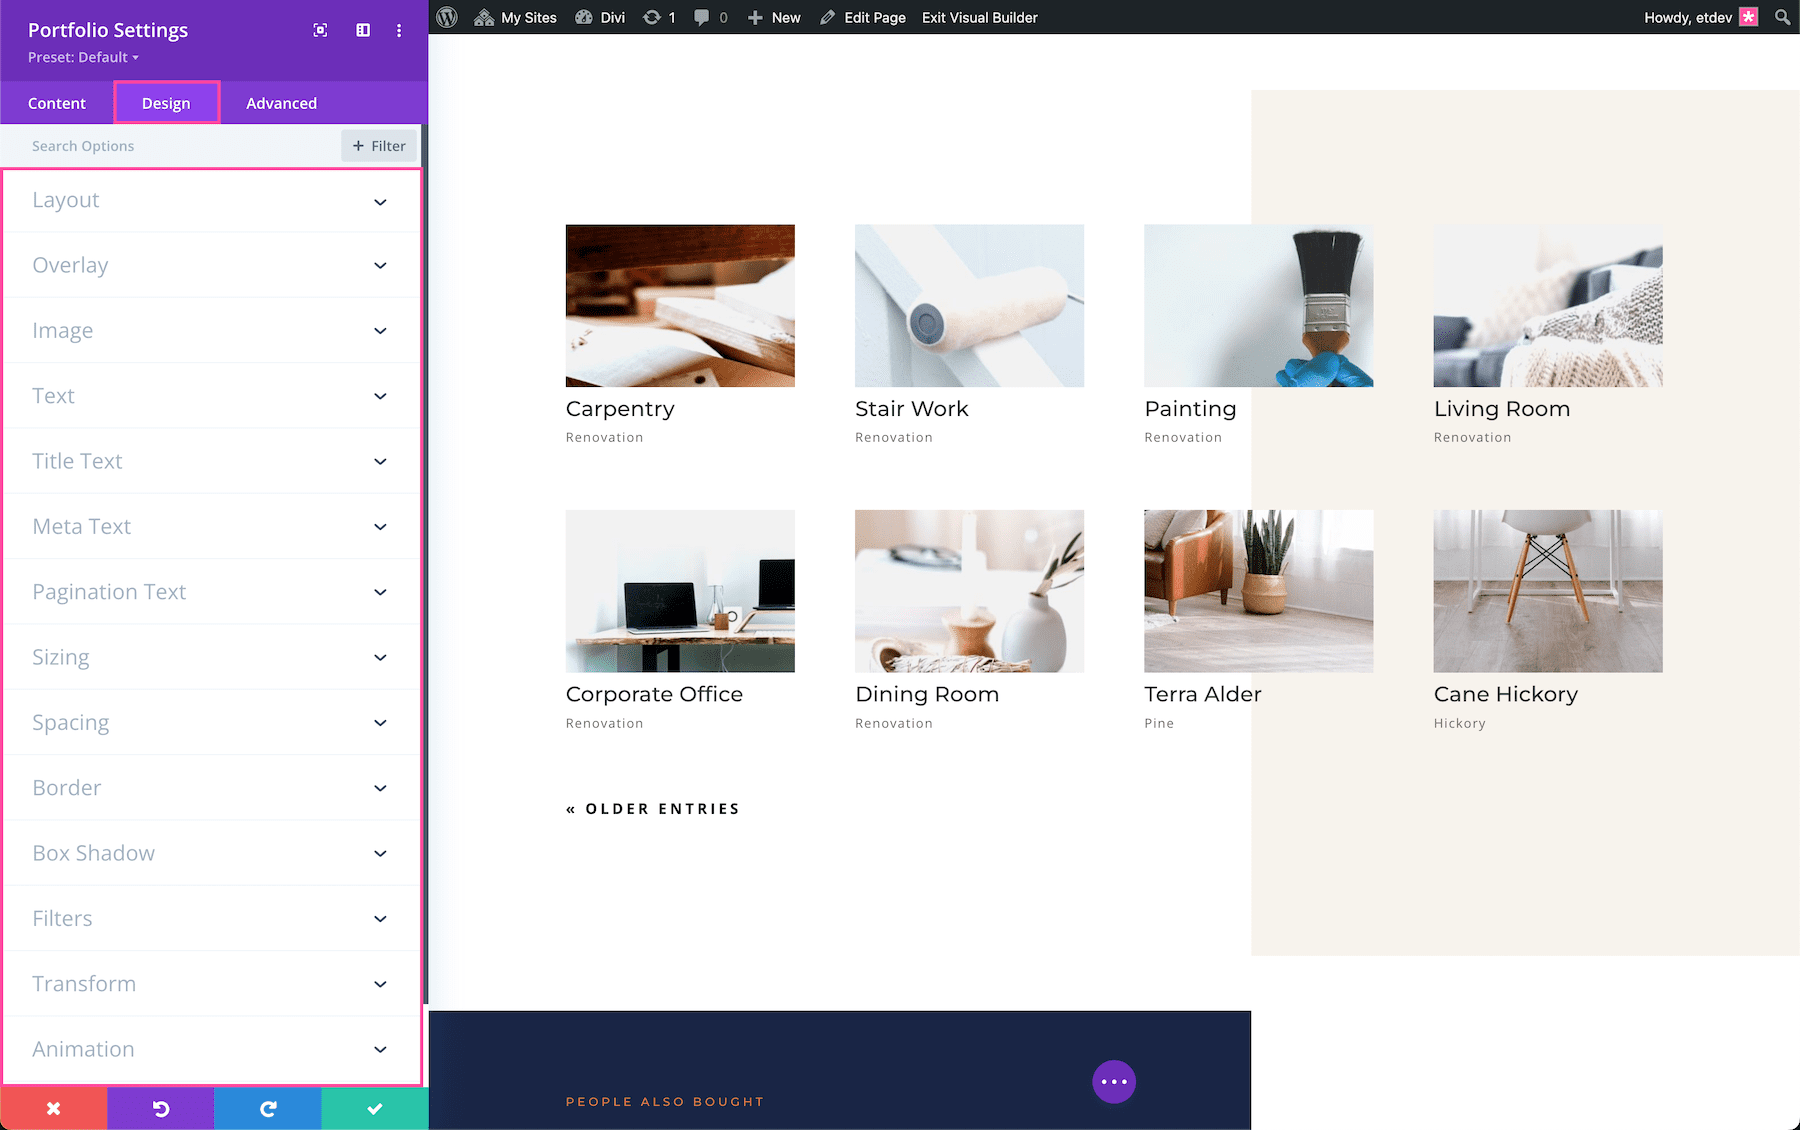Switch to the Content tab
This screenshot has height=1130, width=1800.
click(57, 102)
